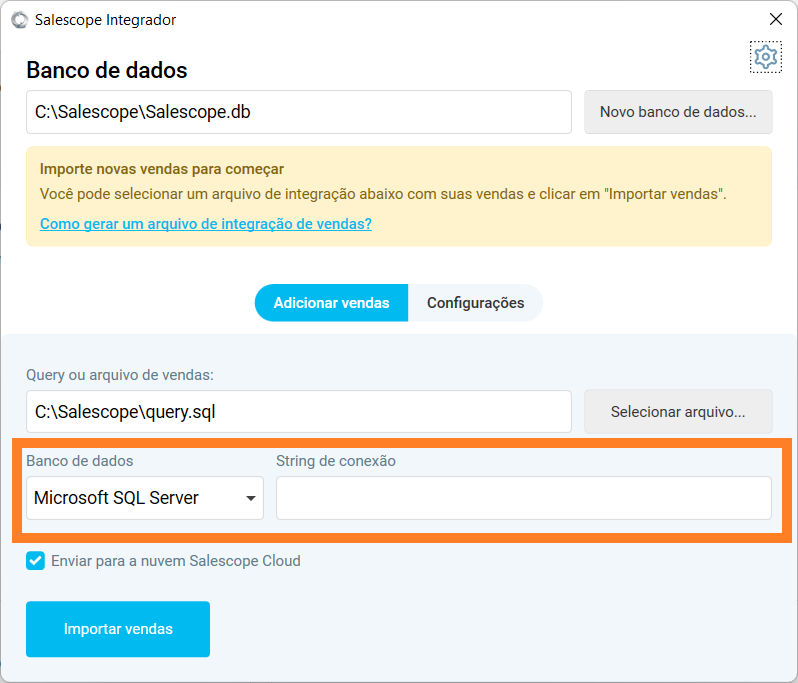The height and width of the screenshot is (683, 798).
Task: Switch to the Adicionar vendas tab
Action: click(x=331, y=303)
